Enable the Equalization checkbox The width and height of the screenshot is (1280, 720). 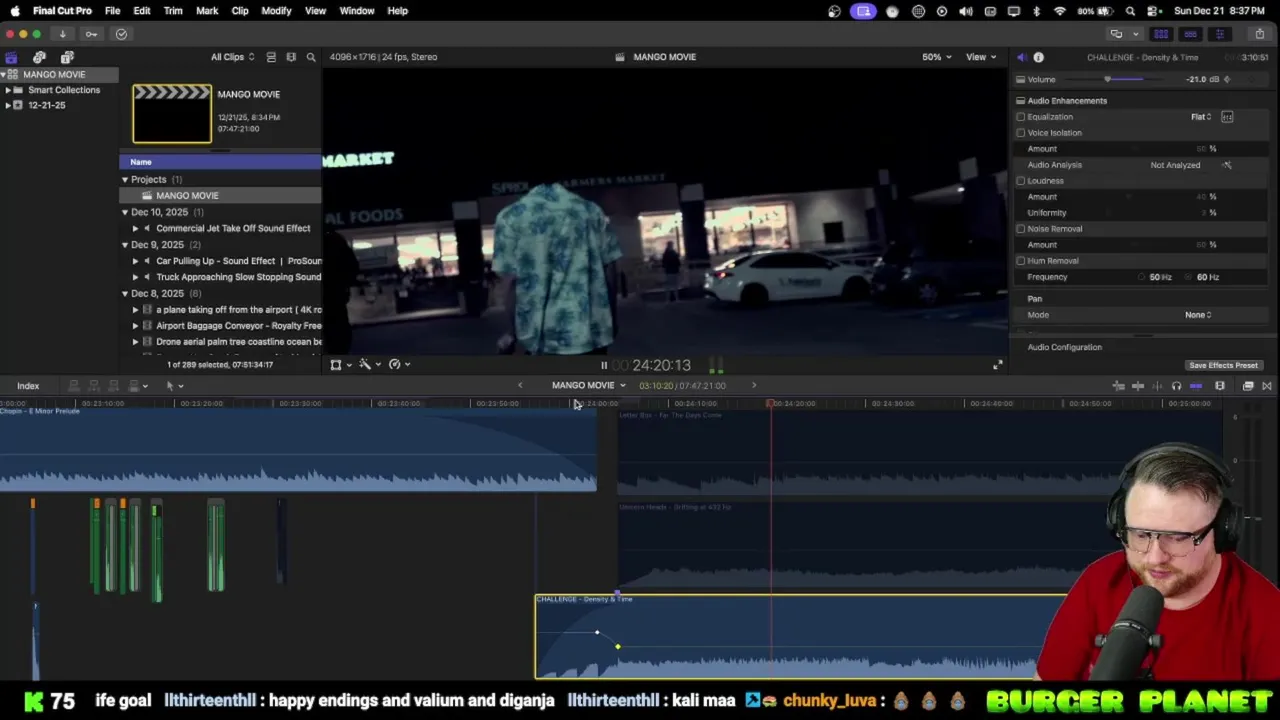1021,117
